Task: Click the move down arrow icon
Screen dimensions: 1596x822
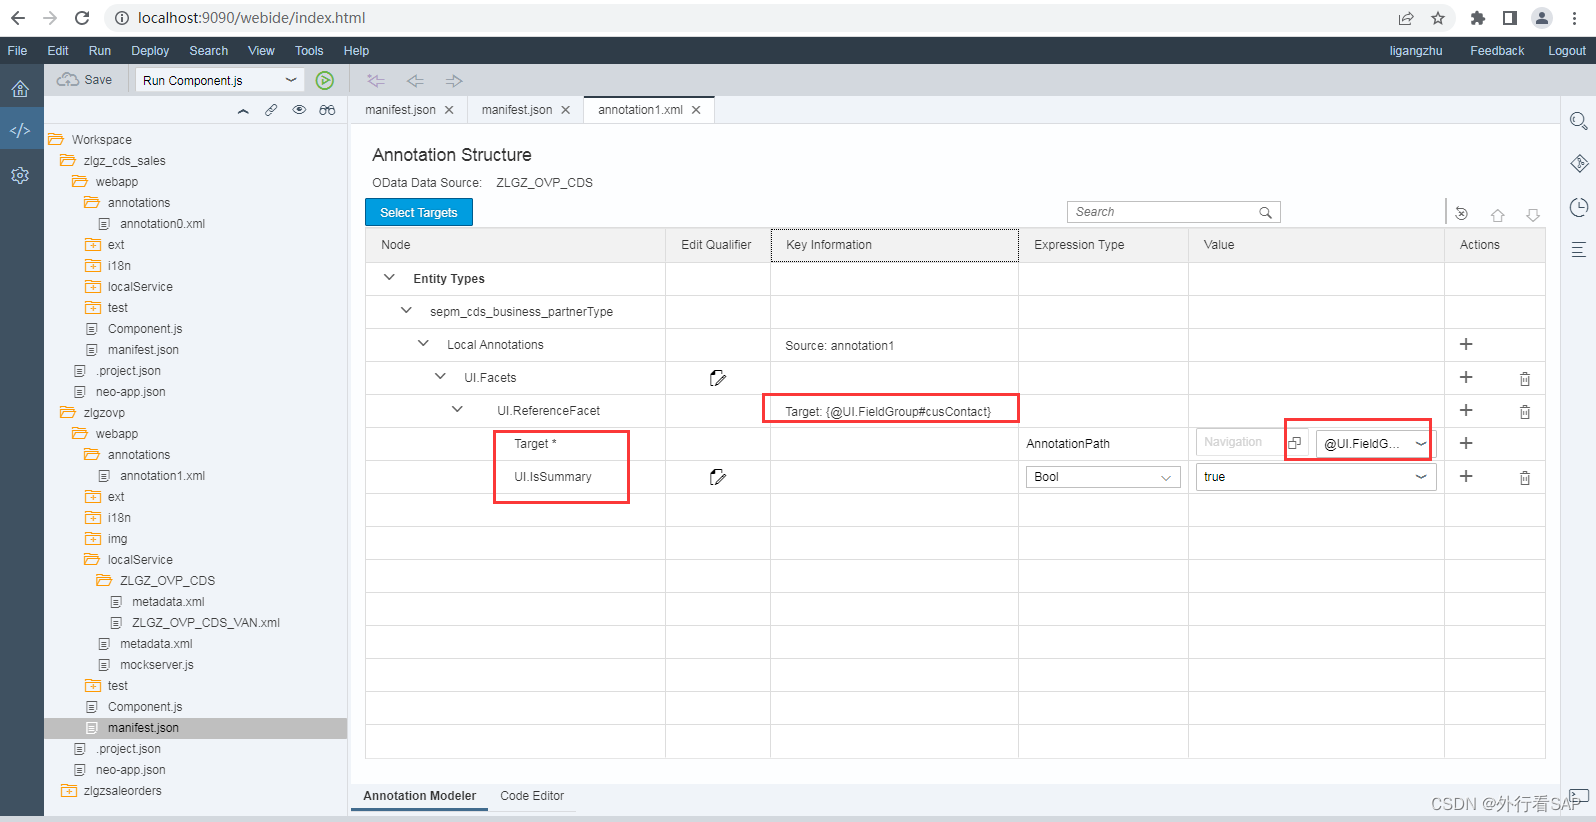Action: 1533,214
